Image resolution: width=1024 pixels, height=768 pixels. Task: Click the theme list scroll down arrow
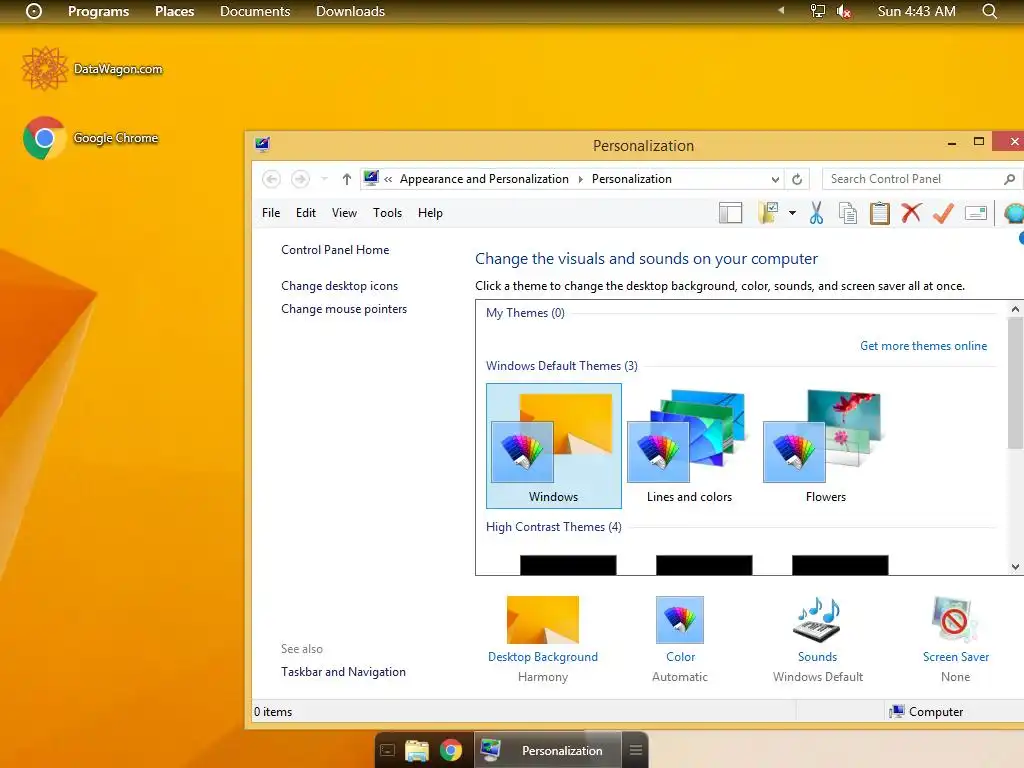[x=1016, y=567]
